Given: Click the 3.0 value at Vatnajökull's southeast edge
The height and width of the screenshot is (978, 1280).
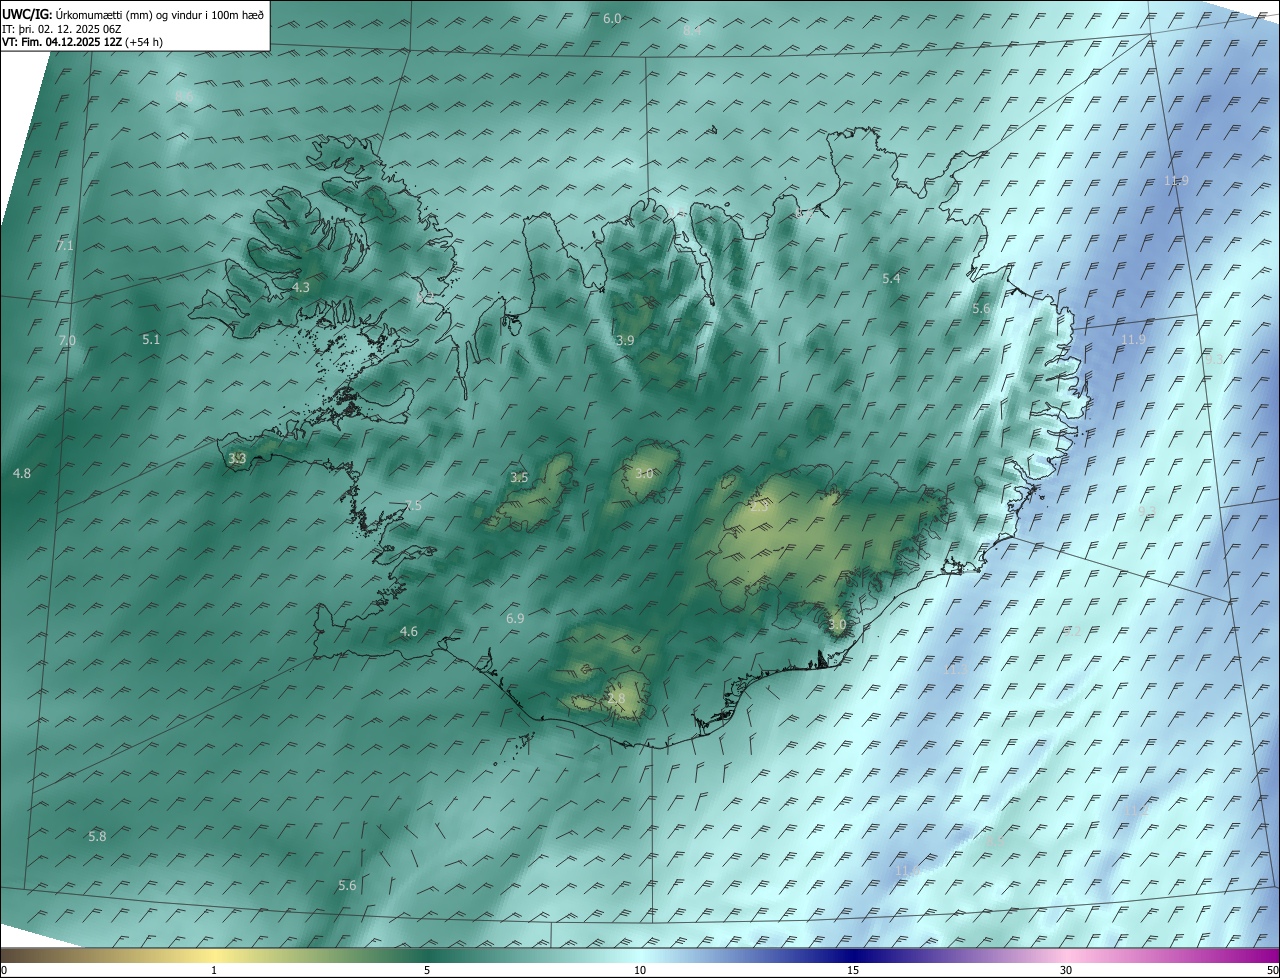Looking at the screenshot, I should [x=837, y=625].
